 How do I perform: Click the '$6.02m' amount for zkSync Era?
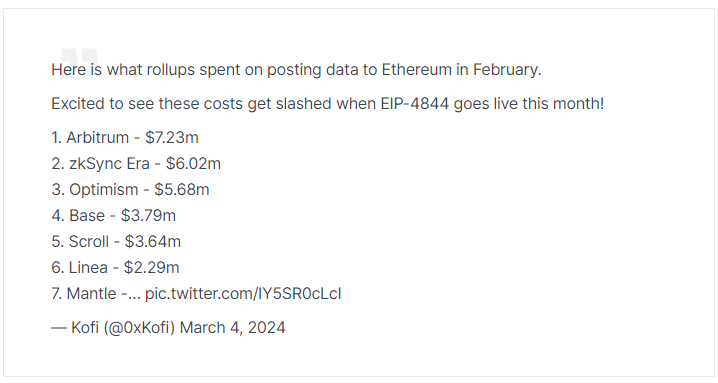point(193,164)
